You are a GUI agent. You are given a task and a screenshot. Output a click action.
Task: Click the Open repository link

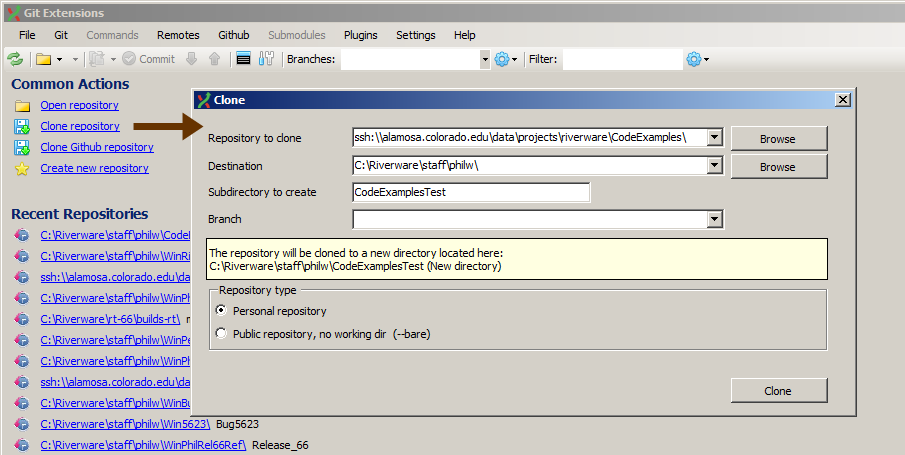pyautogui.click(x=80, y=105)
